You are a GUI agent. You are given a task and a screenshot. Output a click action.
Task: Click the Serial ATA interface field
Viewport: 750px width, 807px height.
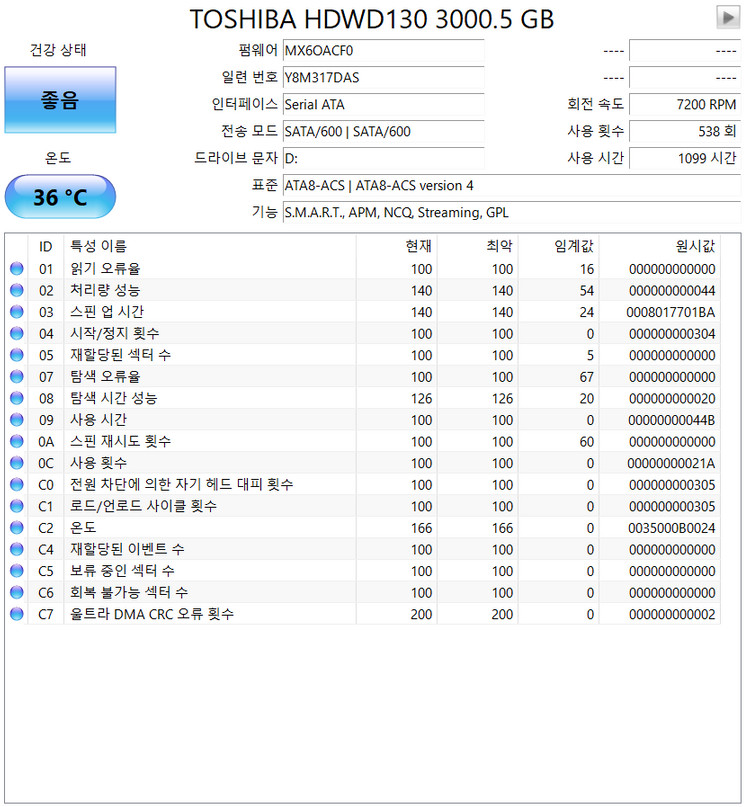[383, 104]
